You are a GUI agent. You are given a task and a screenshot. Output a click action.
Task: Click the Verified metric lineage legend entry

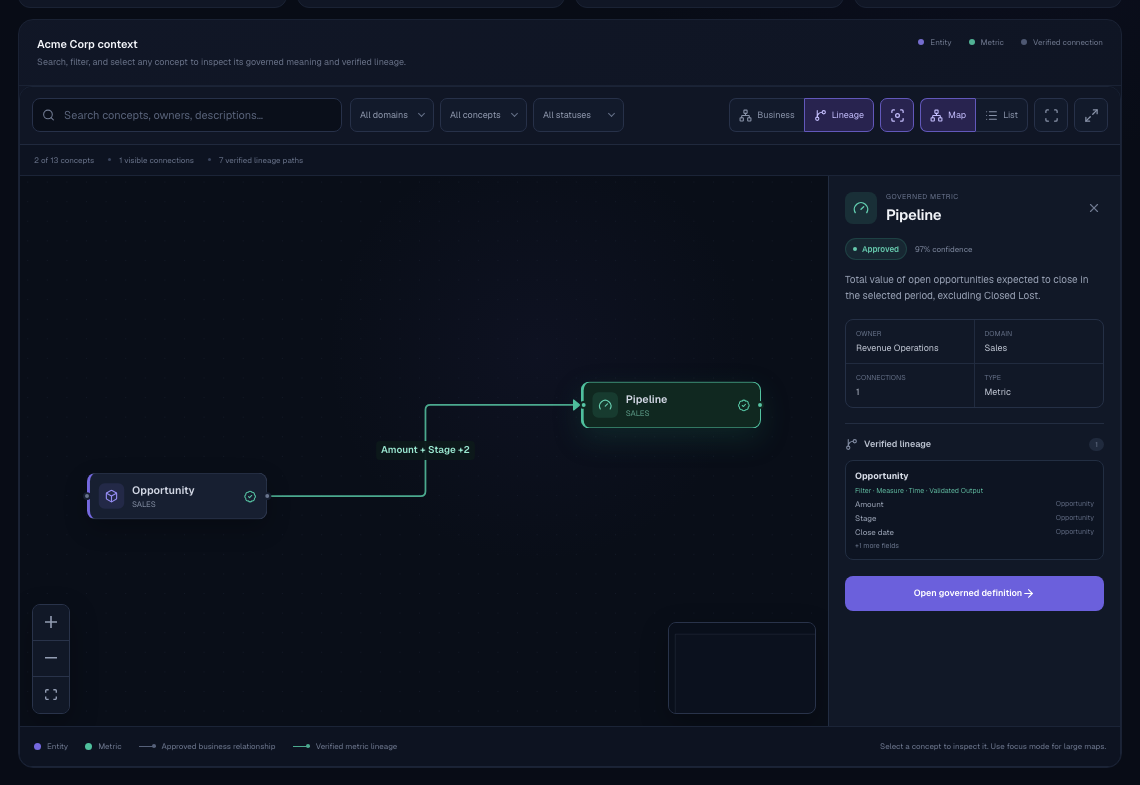pos(345,746)
